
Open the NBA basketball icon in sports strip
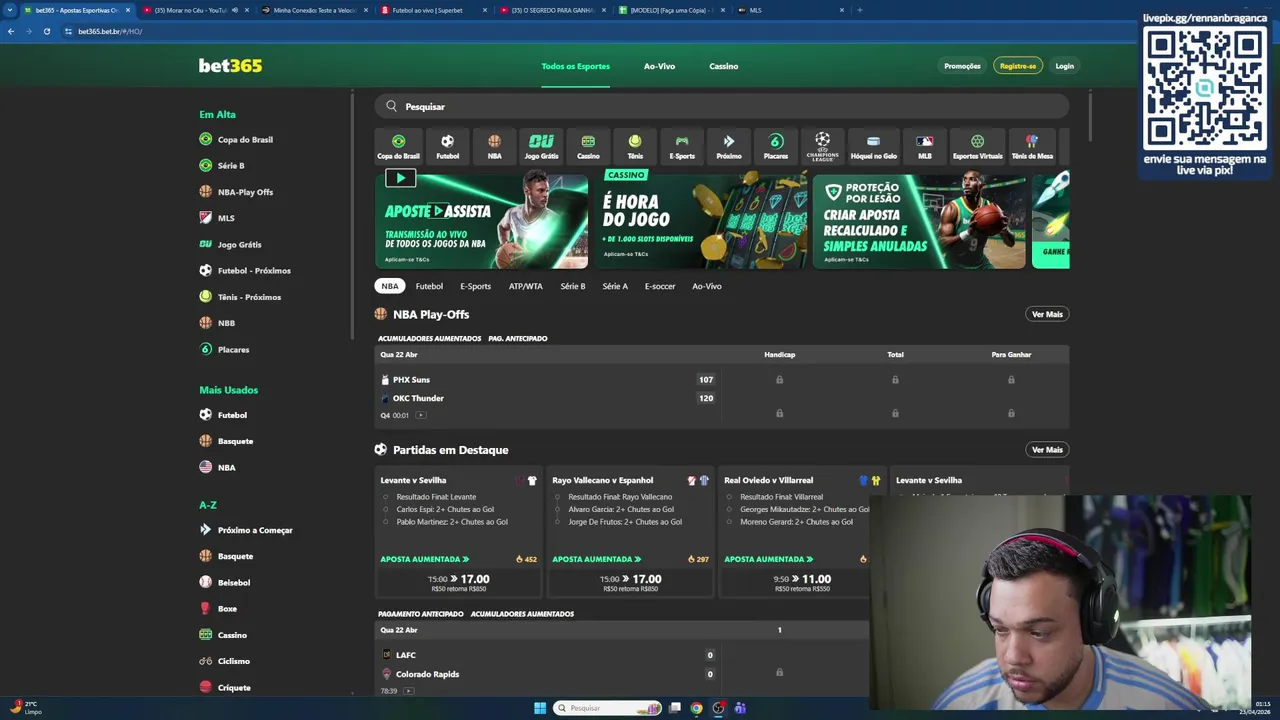tap(494, 146)
